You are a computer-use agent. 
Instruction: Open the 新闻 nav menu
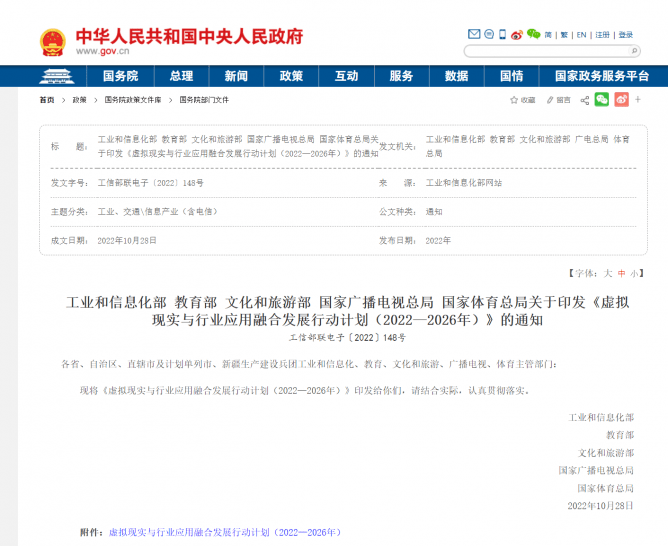(x=236, y=76)
